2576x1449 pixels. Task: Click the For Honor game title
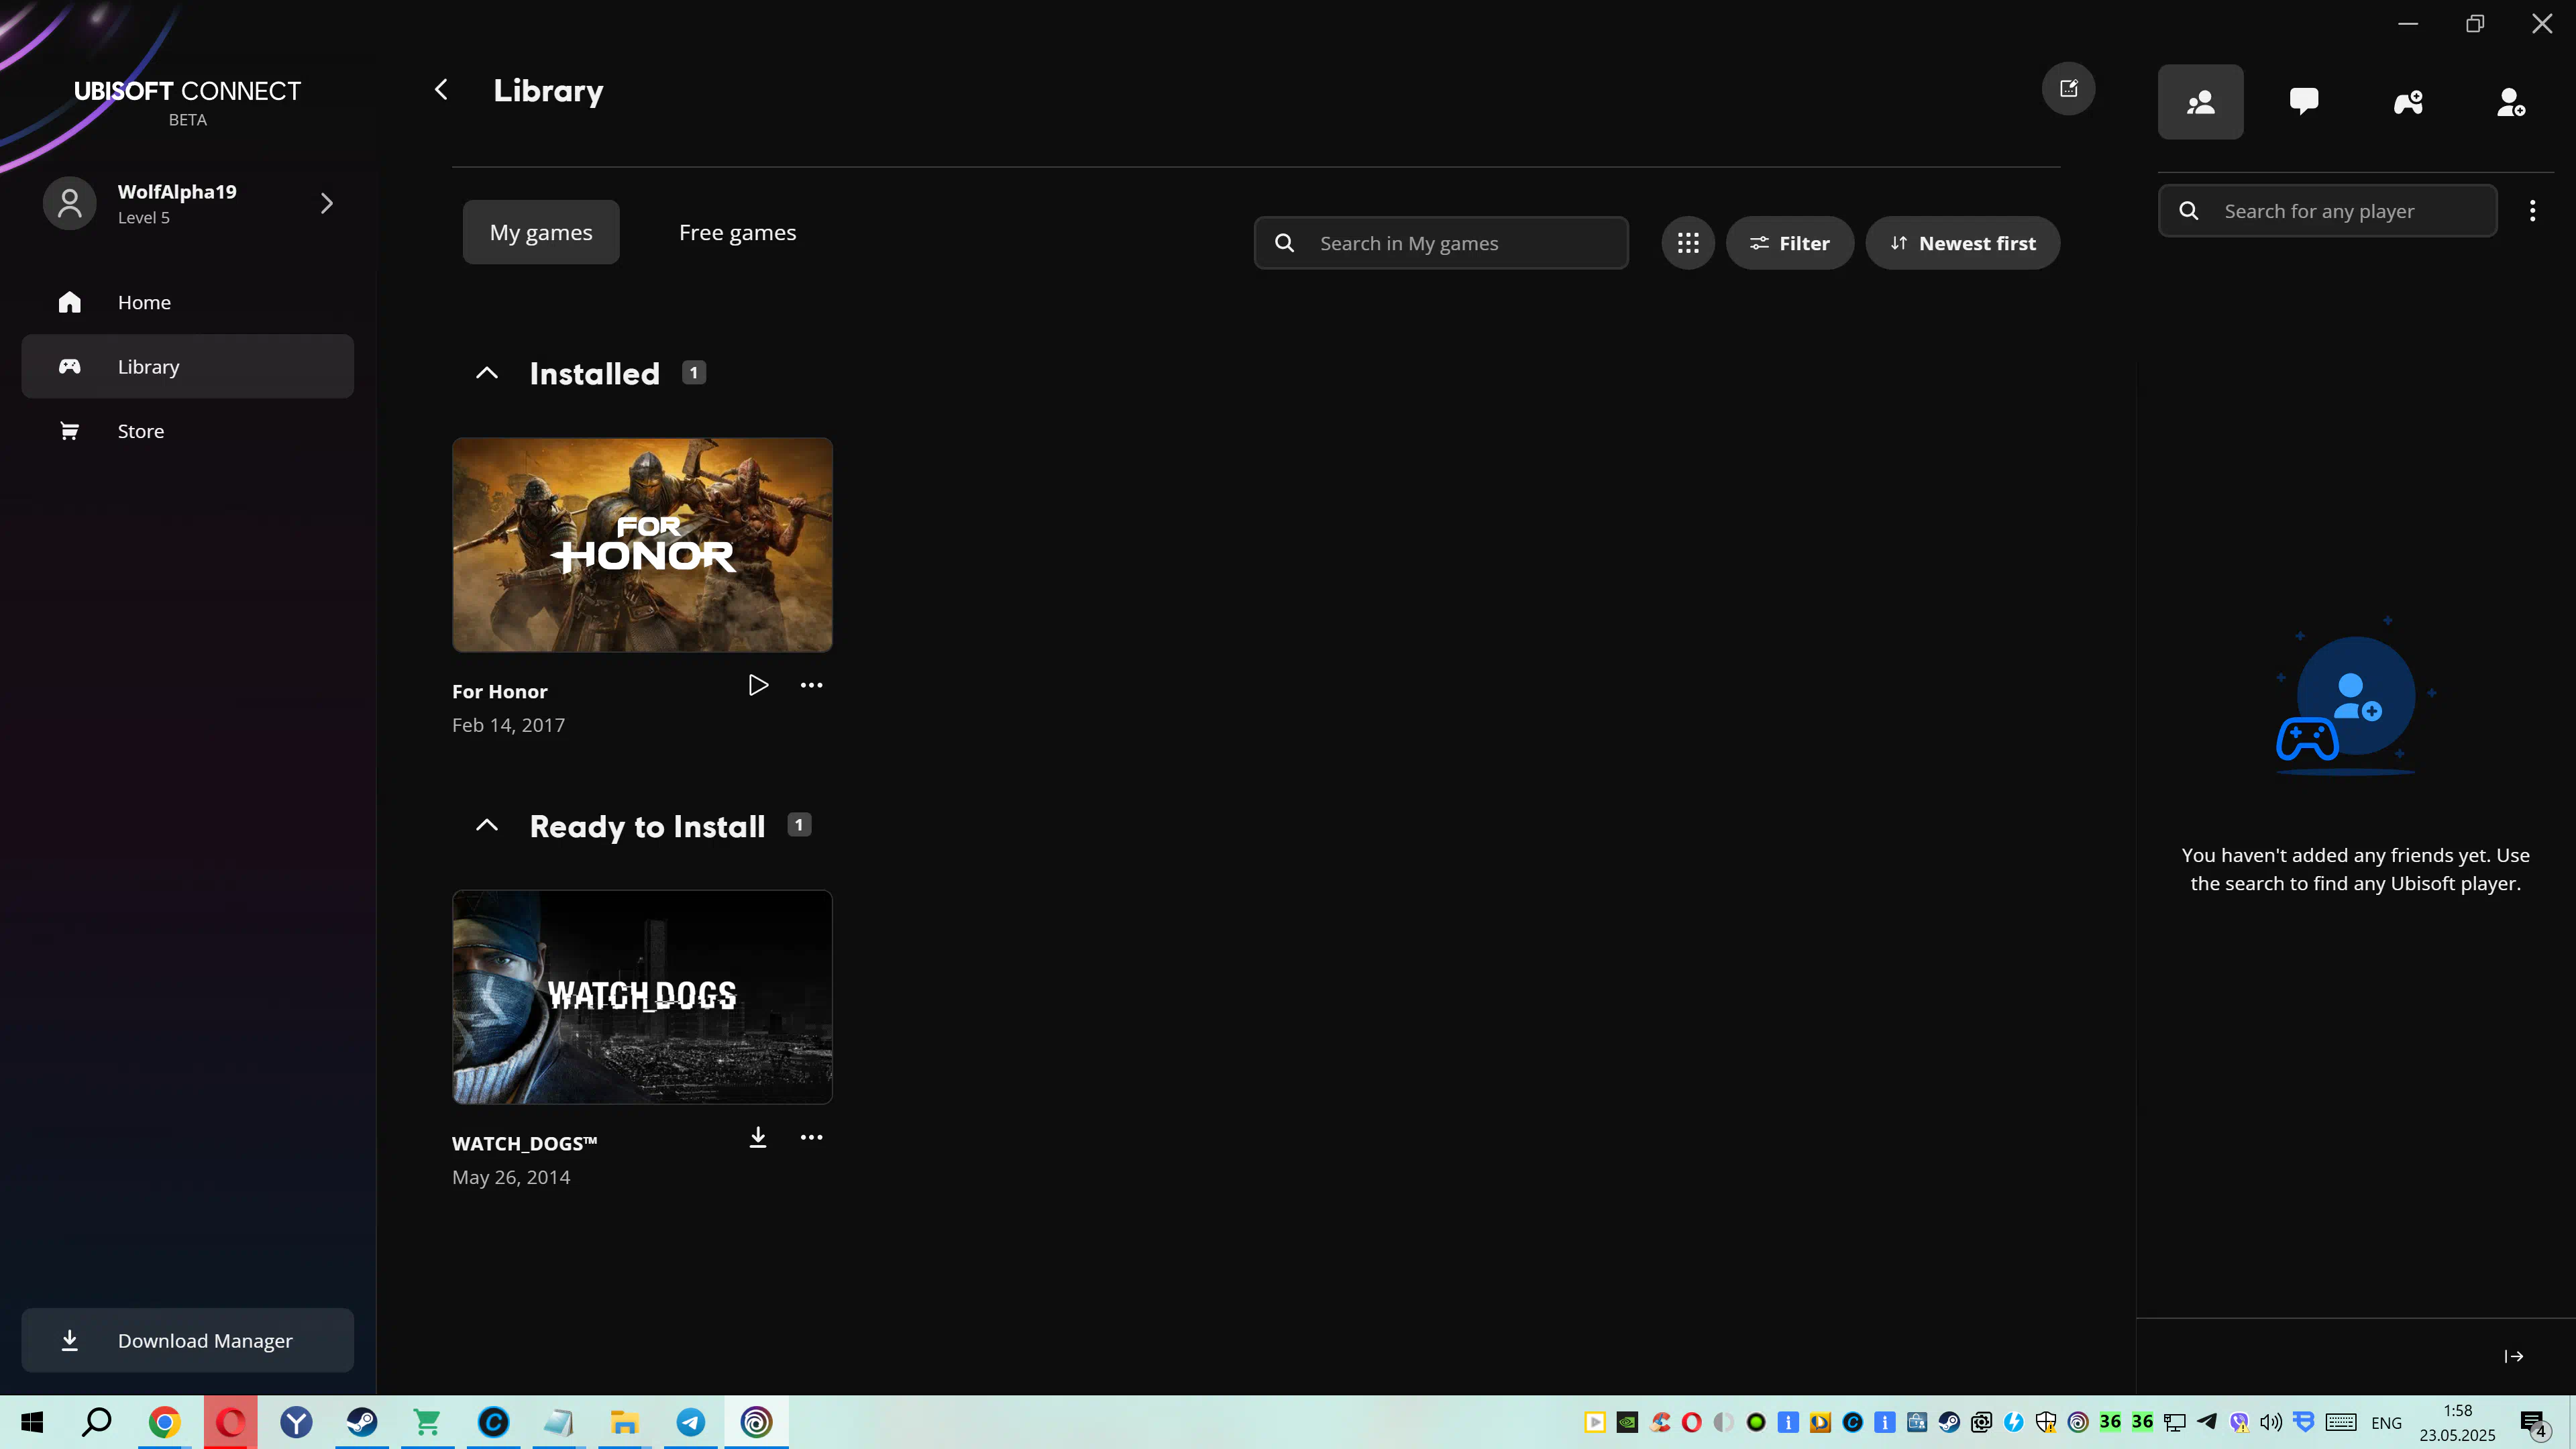pyautogui.click(x=499, y=691)
